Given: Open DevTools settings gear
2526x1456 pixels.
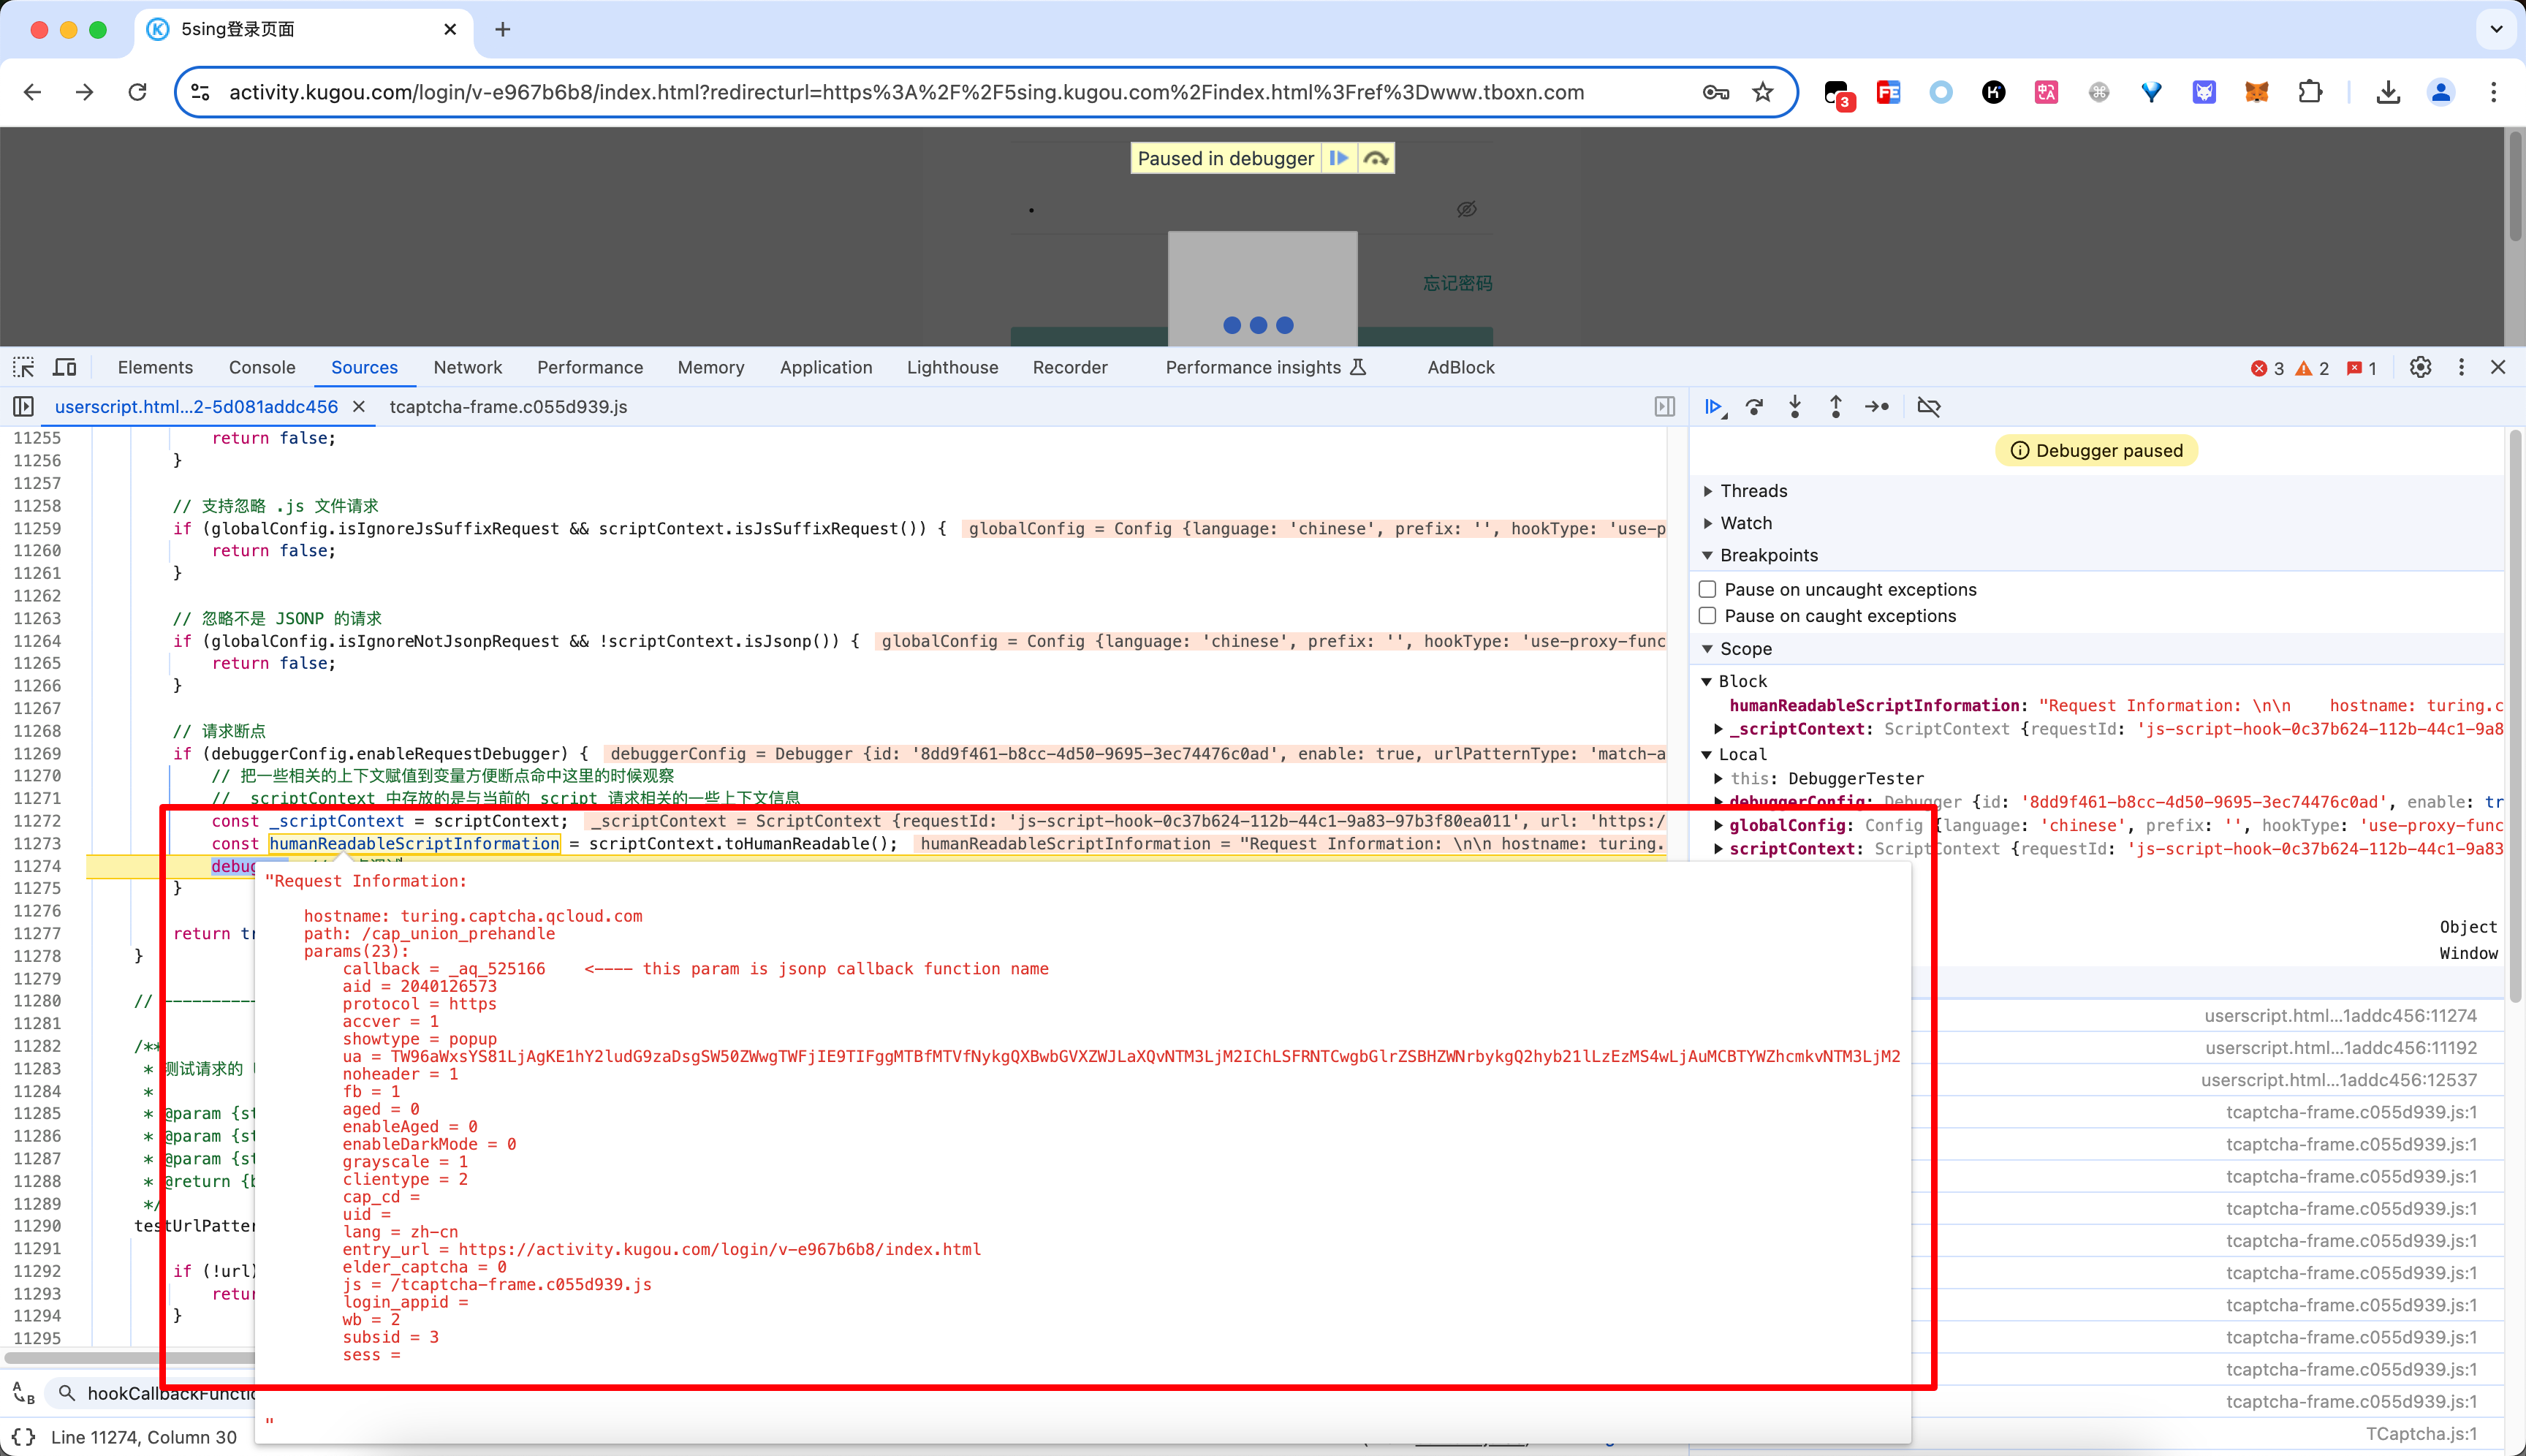Looking at the screenshot, I should pyautogui.click(x=2420, y=368).
